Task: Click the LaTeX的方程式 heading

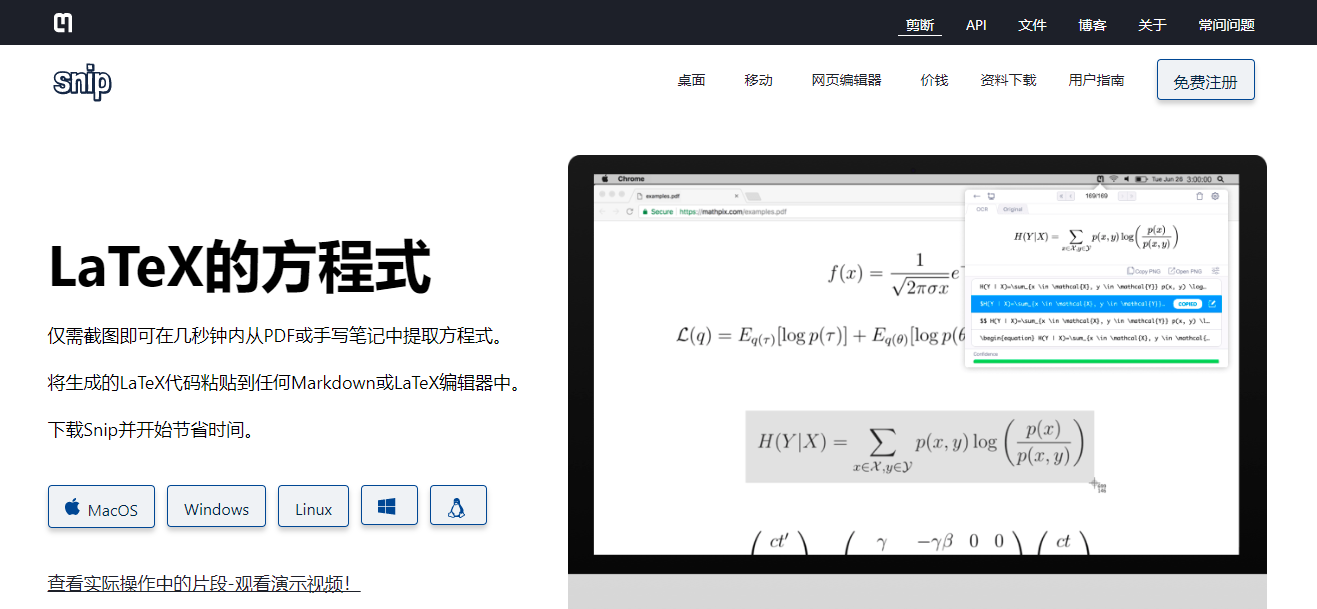Action: 240,267
